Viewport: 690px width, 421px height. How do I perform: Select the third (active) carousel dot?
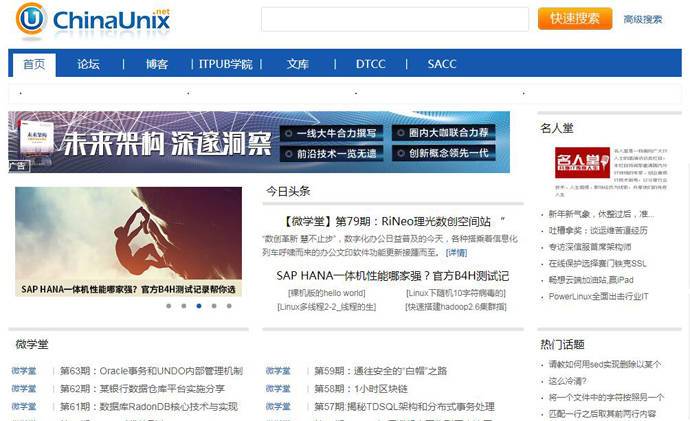click(199, 306)
